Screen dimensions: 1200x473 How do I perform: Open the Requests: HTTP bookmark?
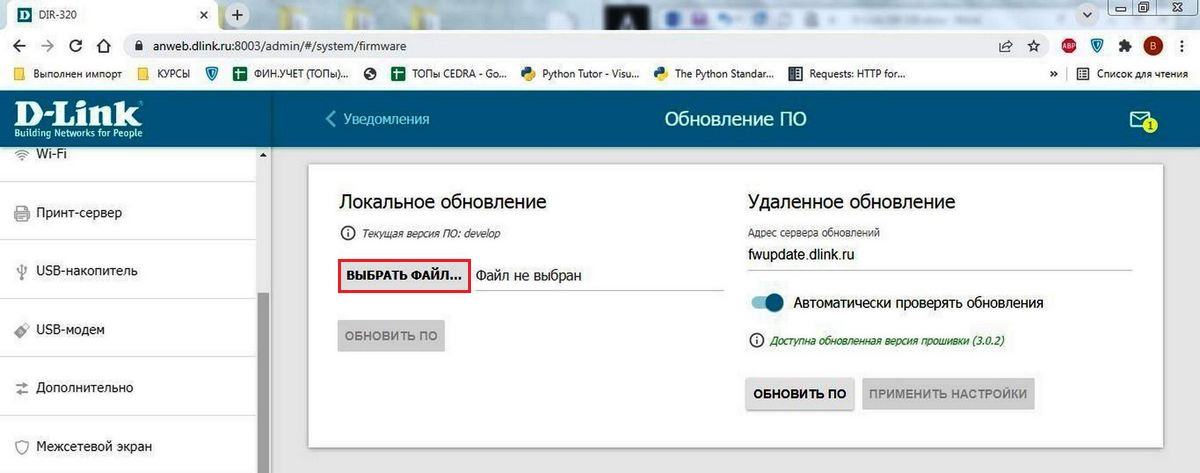click(x=846, y=73)
